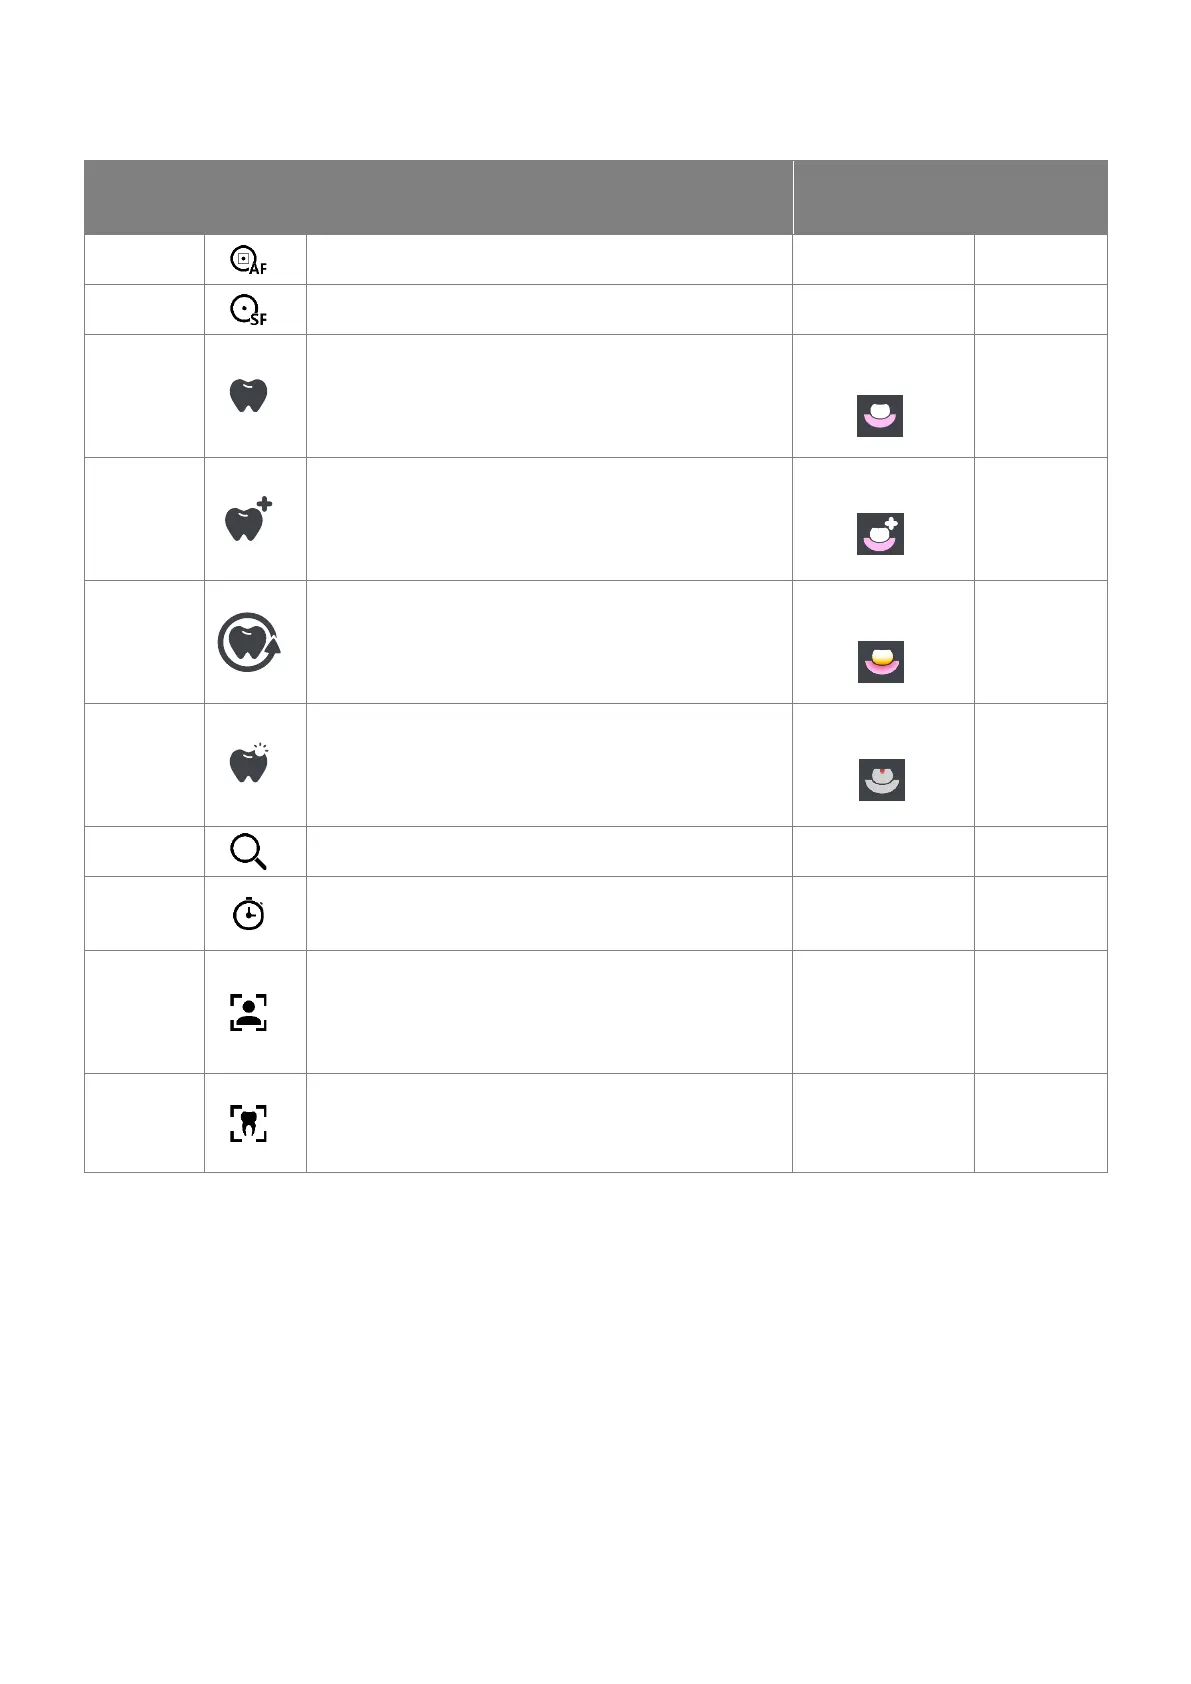
Task: Click the blank description cell beside the stopwatch icon
Action: [x=549, y=913]
